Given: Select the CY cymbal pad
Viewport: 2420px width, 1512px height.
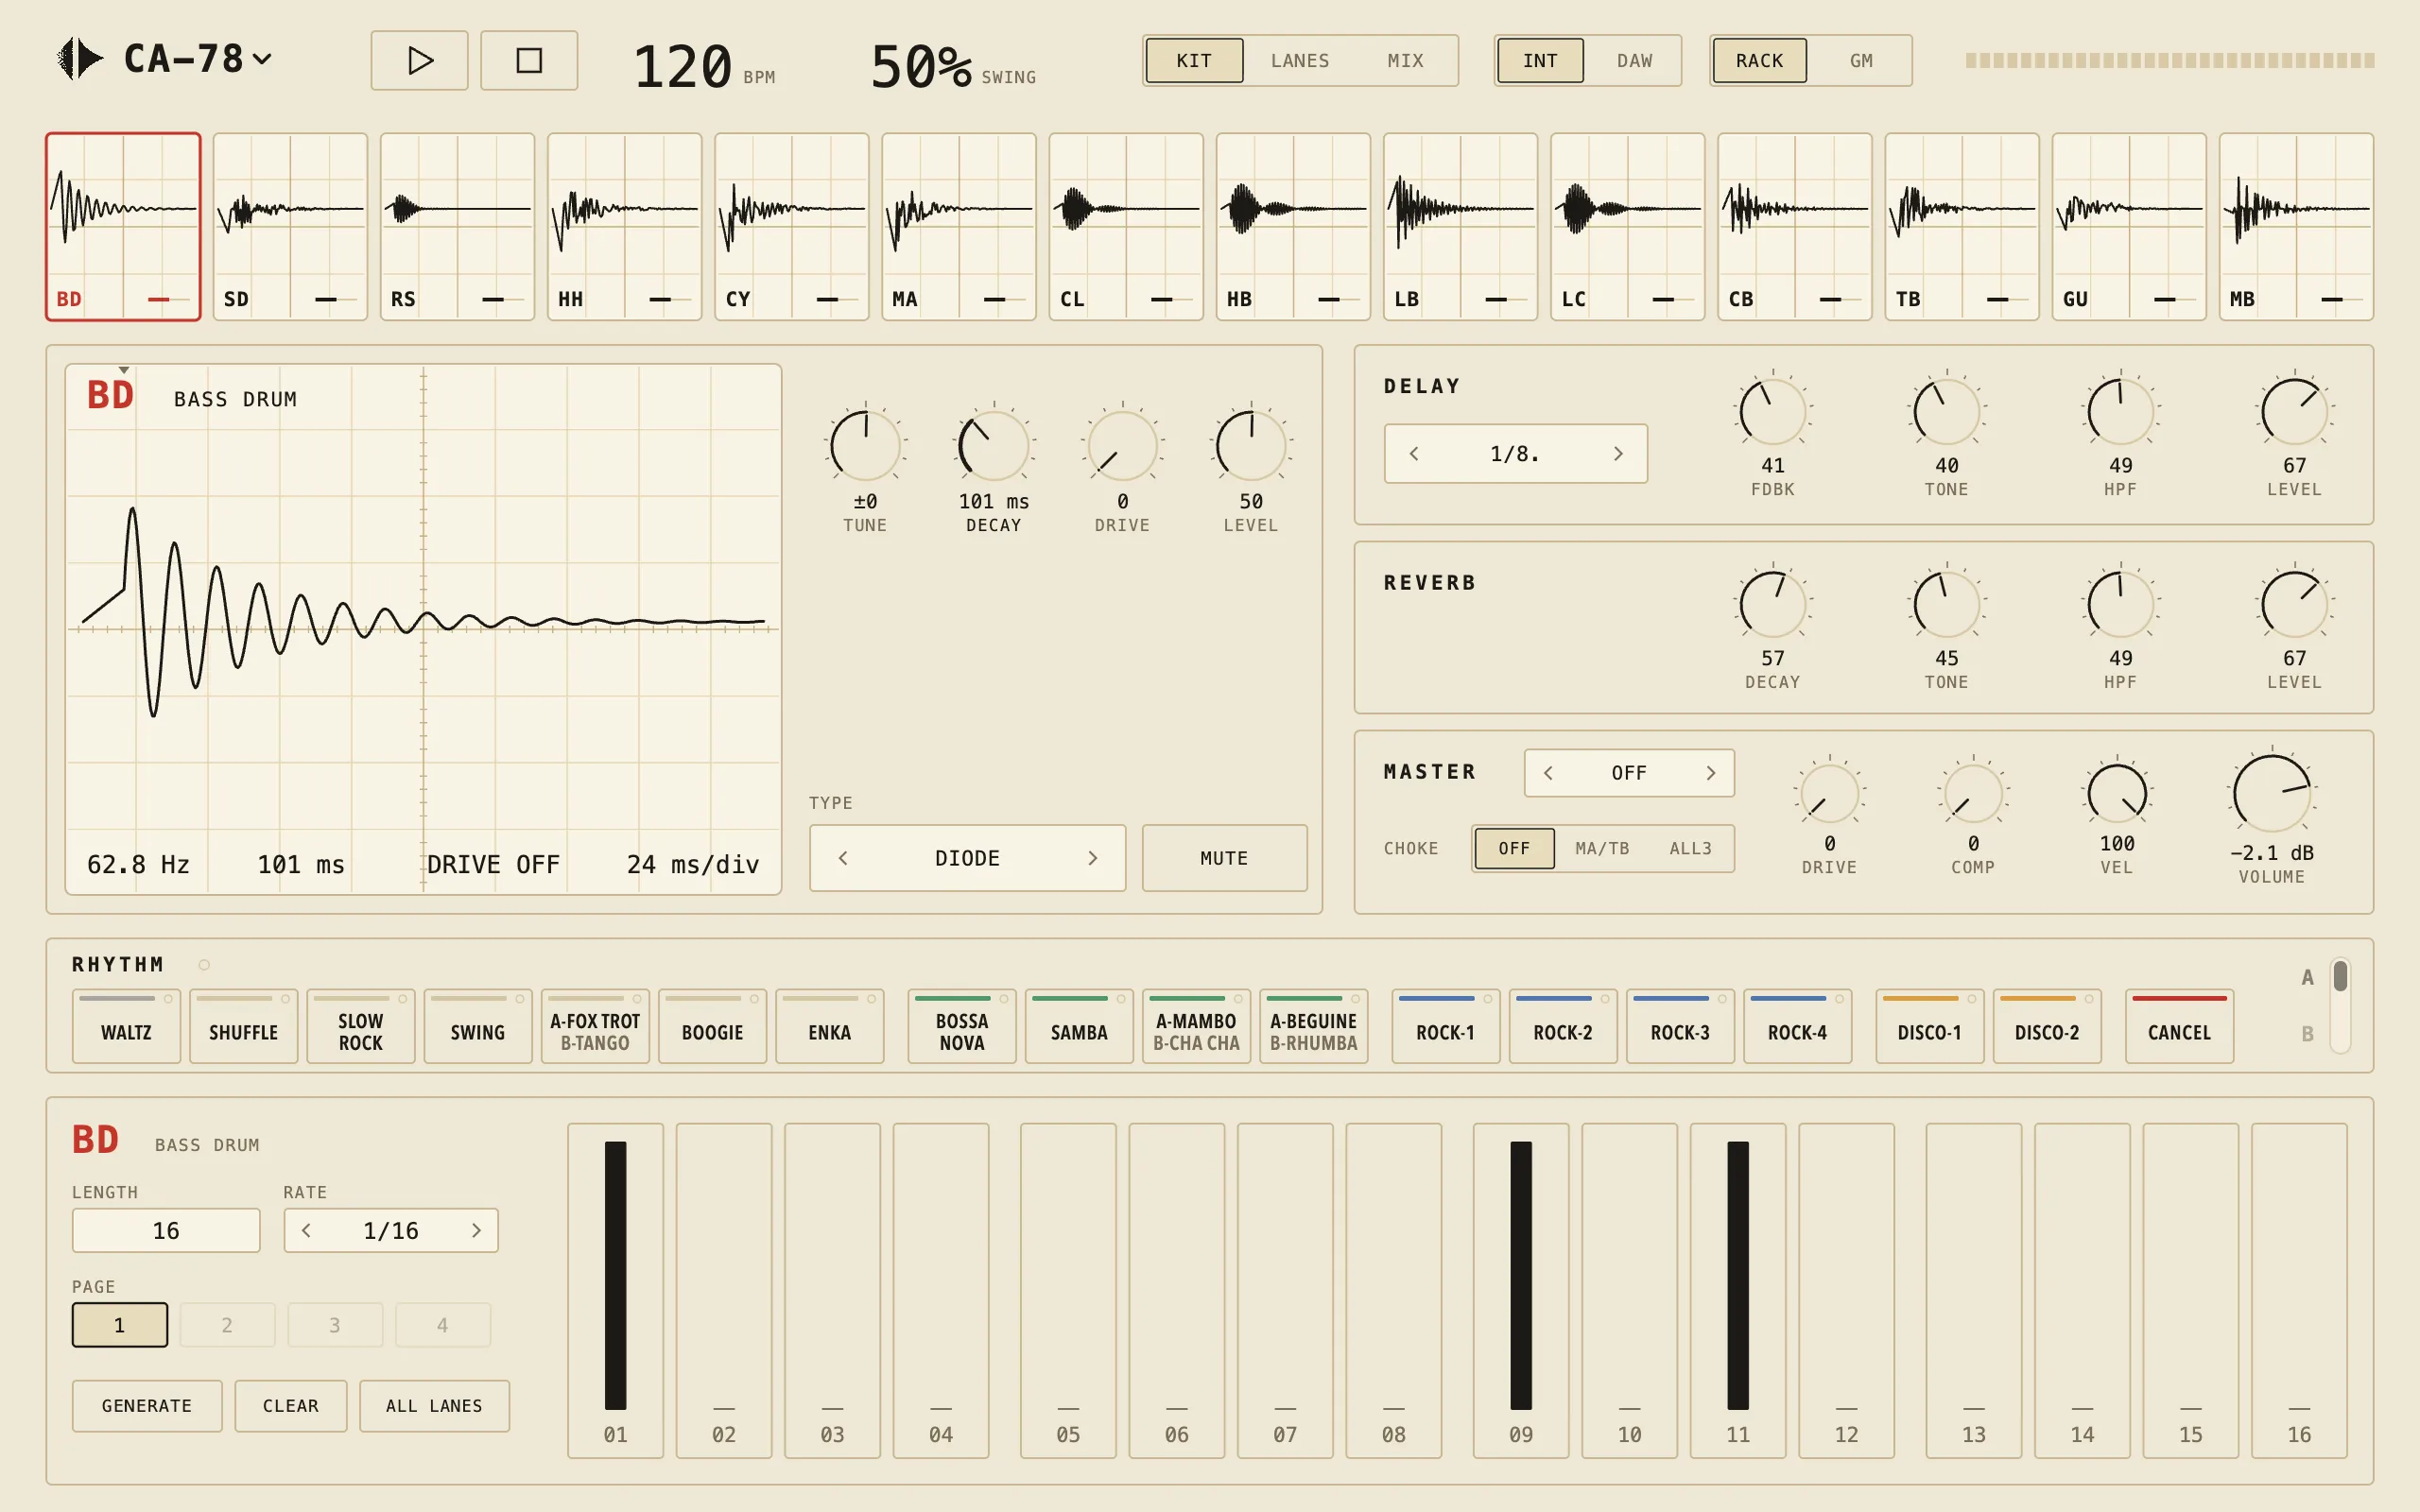Looking at the screenshot, I should (791, 226).
